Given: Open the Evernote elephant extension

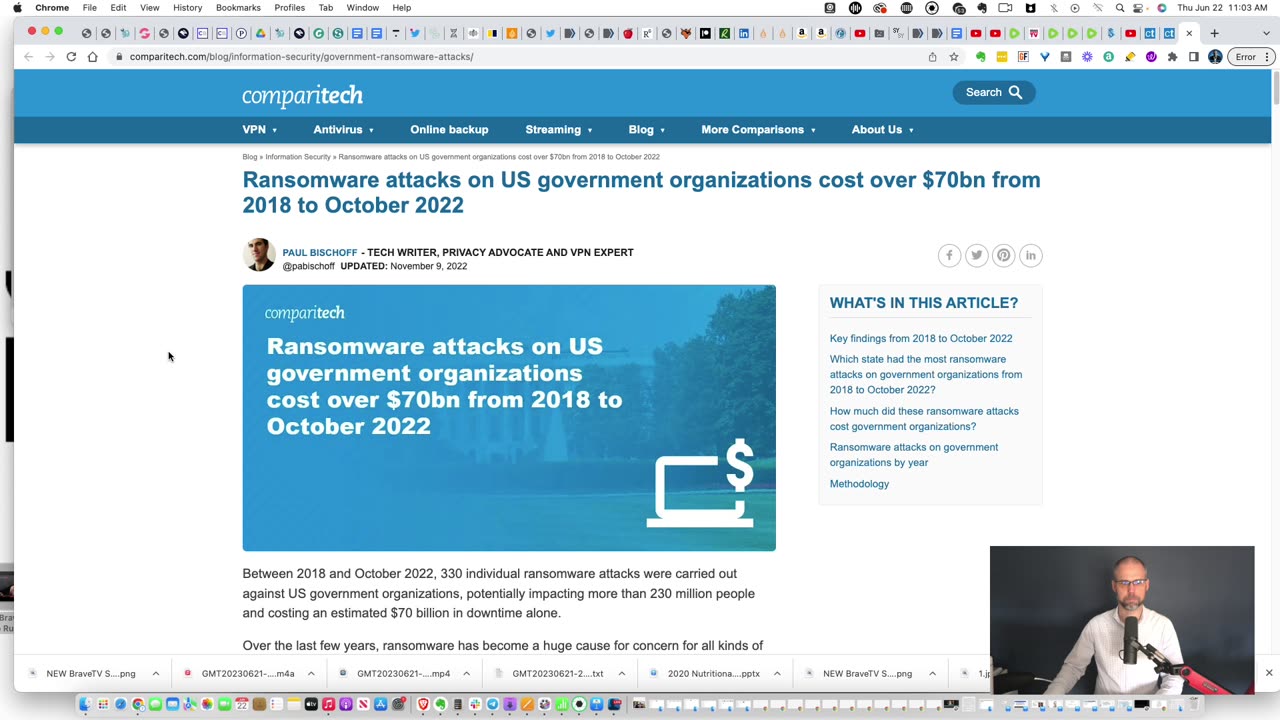Looking at the screenshot, I should (x=981, y=57).
